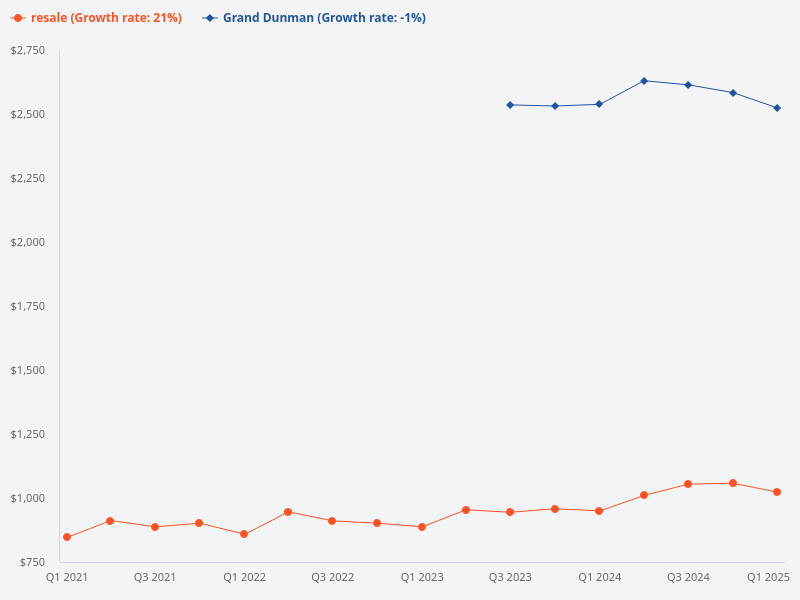The height and width of the screenshot is (600, 800).
Task: Click the first Grand Dunman diamond at Q3 2023
Action: click(510, 105)
